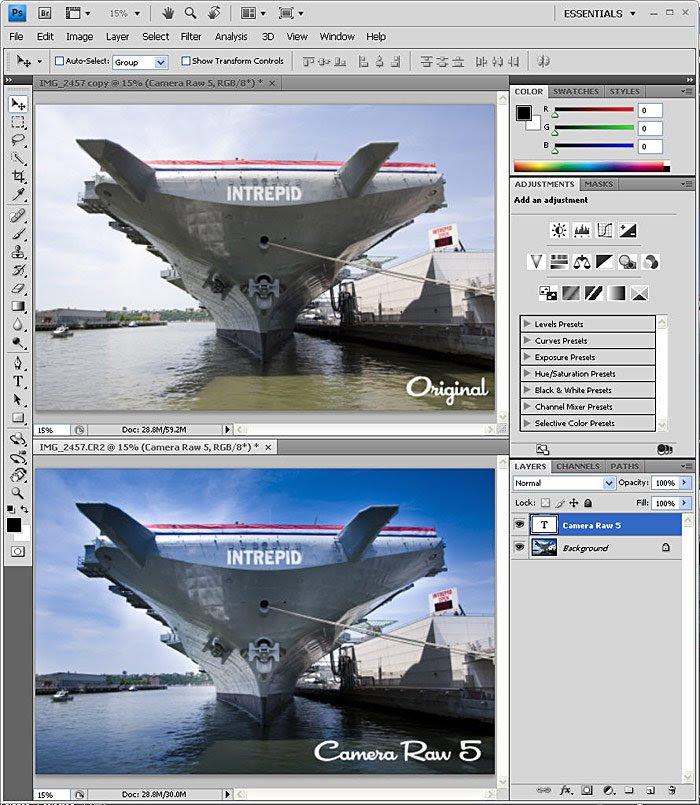Select the Pen tool
Image resolution: width=700 pixels, height=805 pixels.
18,363
